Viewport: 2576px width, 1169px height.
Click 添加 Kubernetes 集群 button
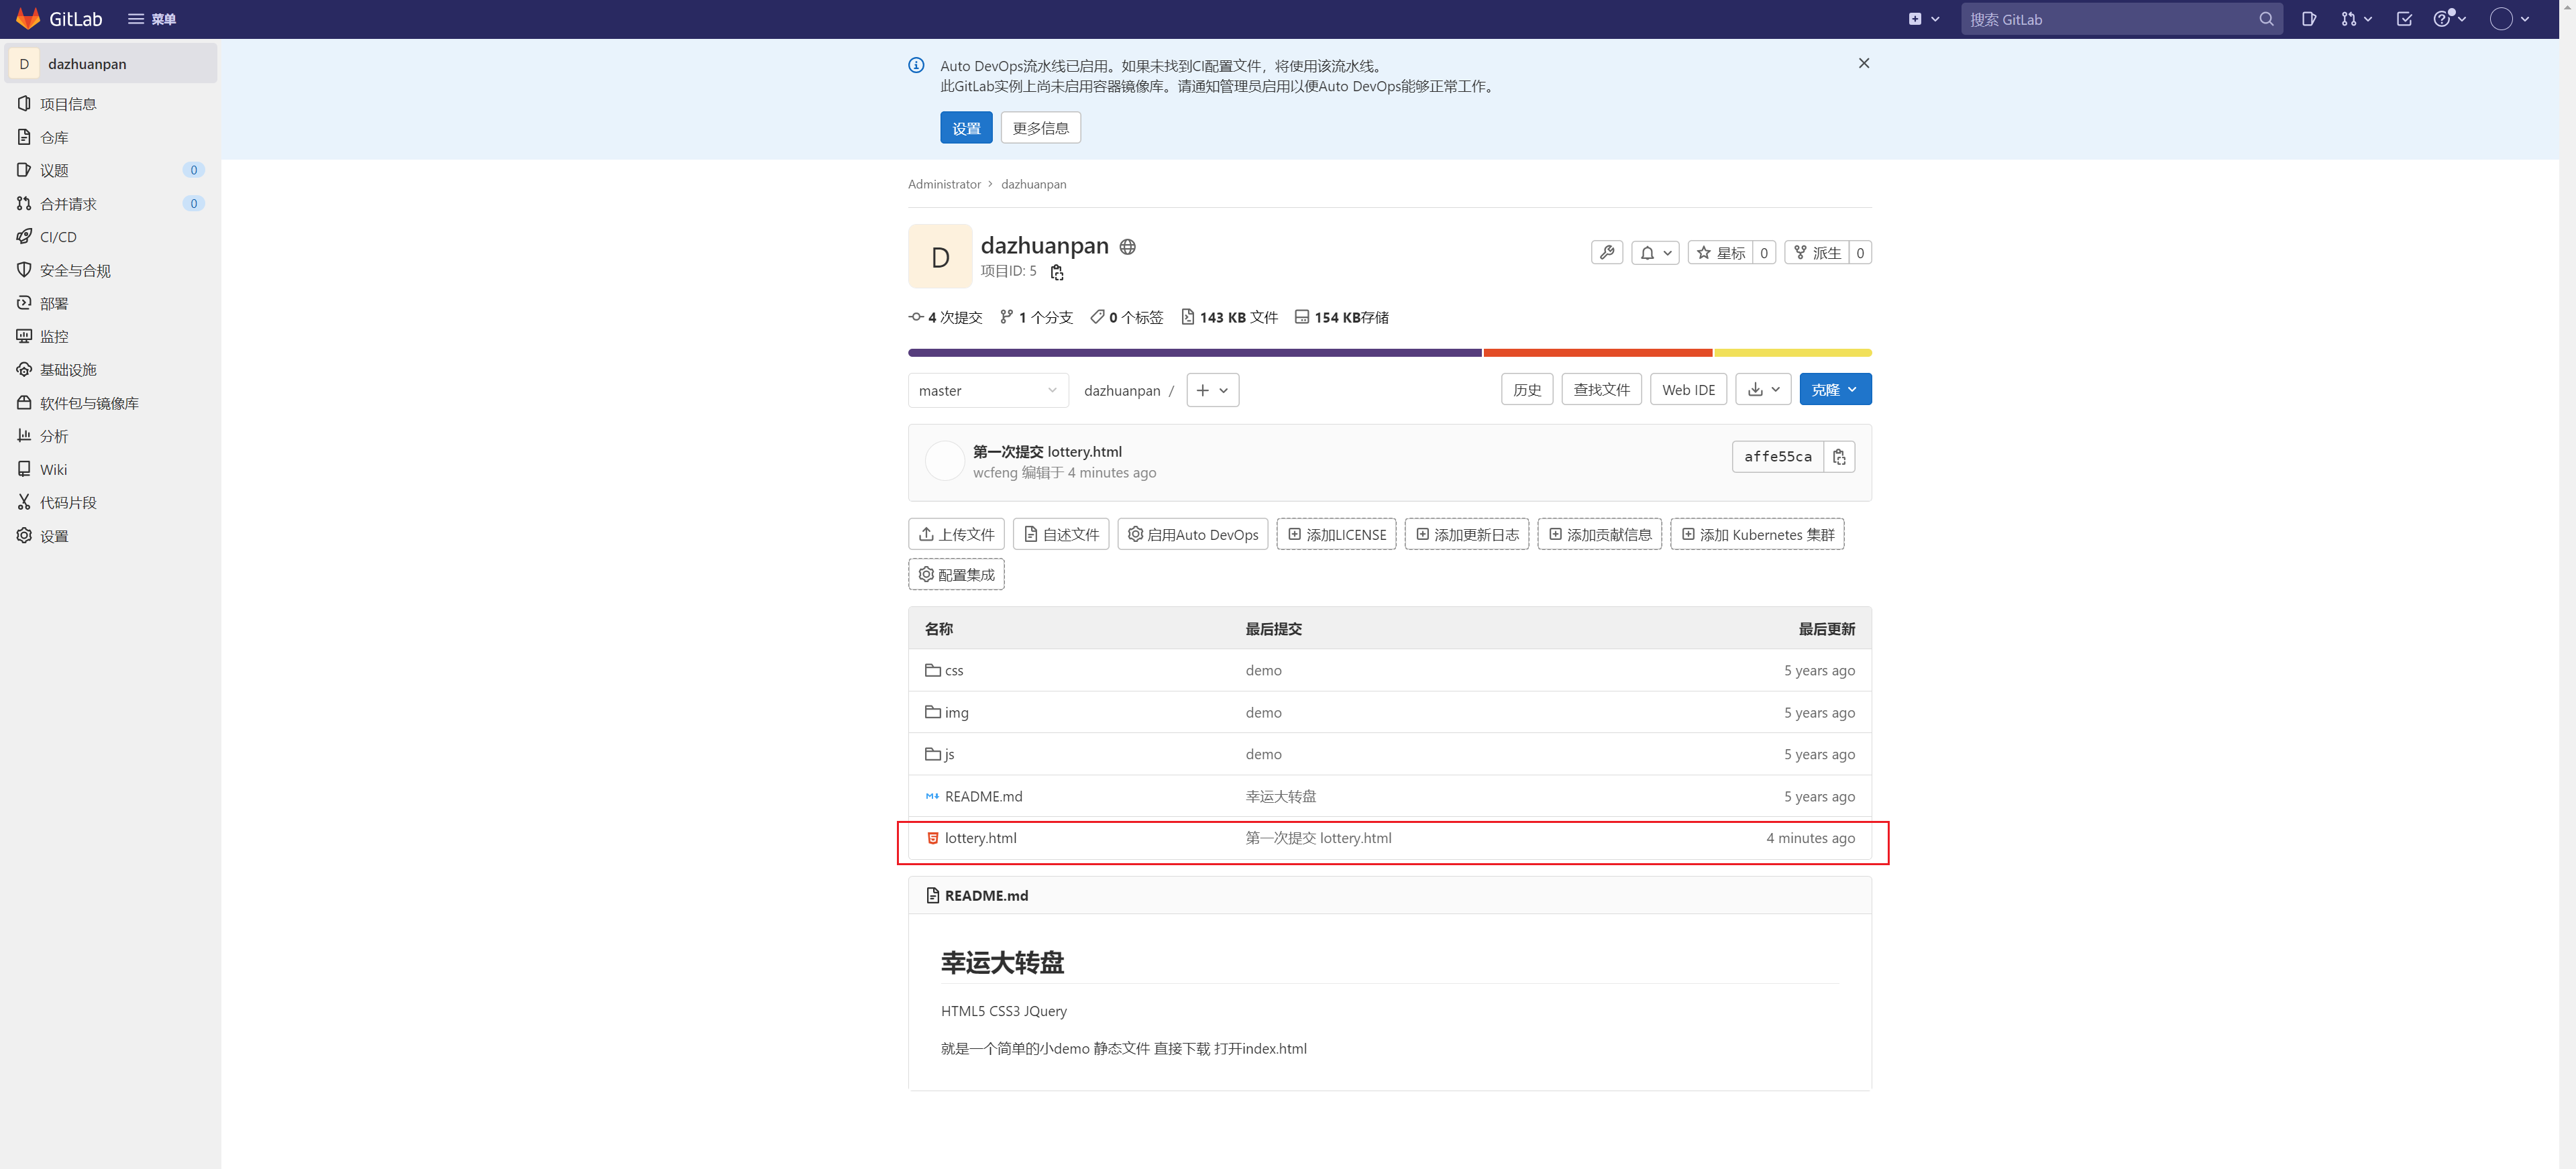pyautogui.click(x=1757, y=534)
